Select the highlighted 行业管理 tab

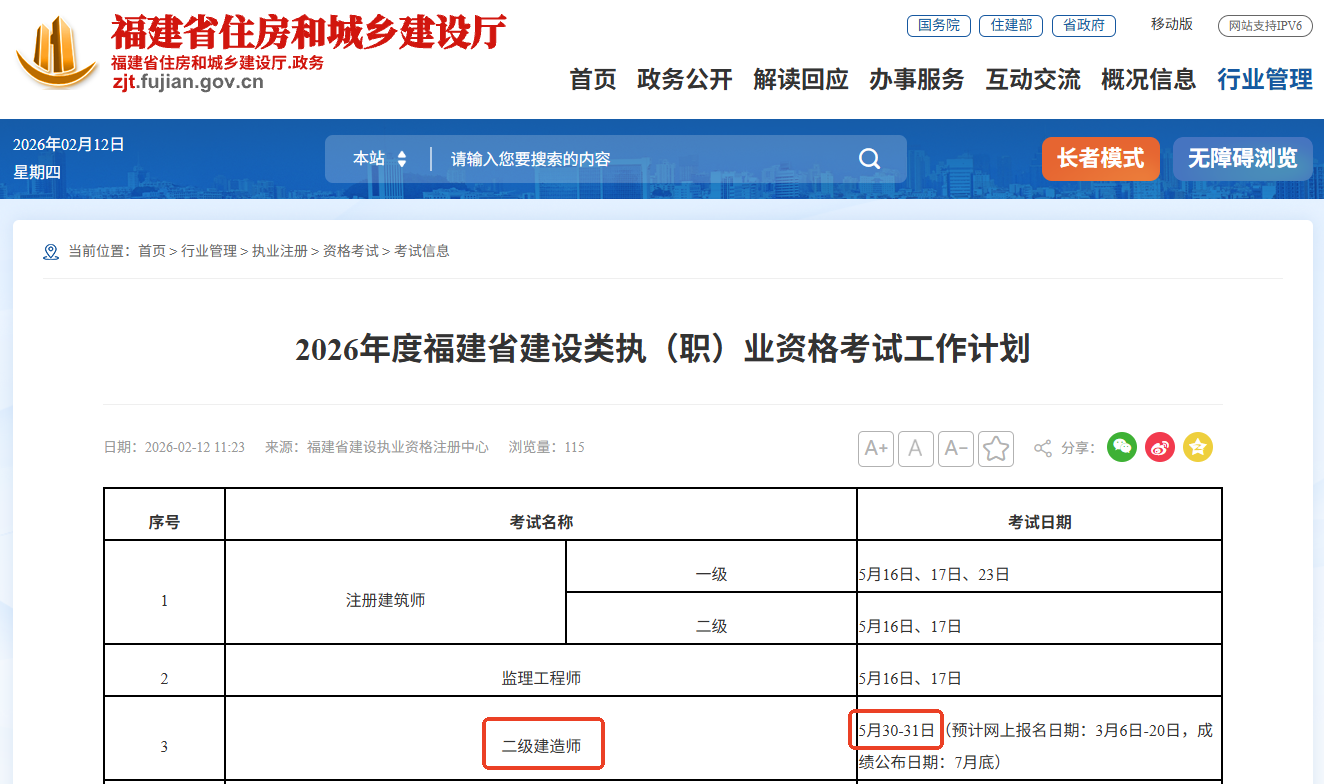1263,80
